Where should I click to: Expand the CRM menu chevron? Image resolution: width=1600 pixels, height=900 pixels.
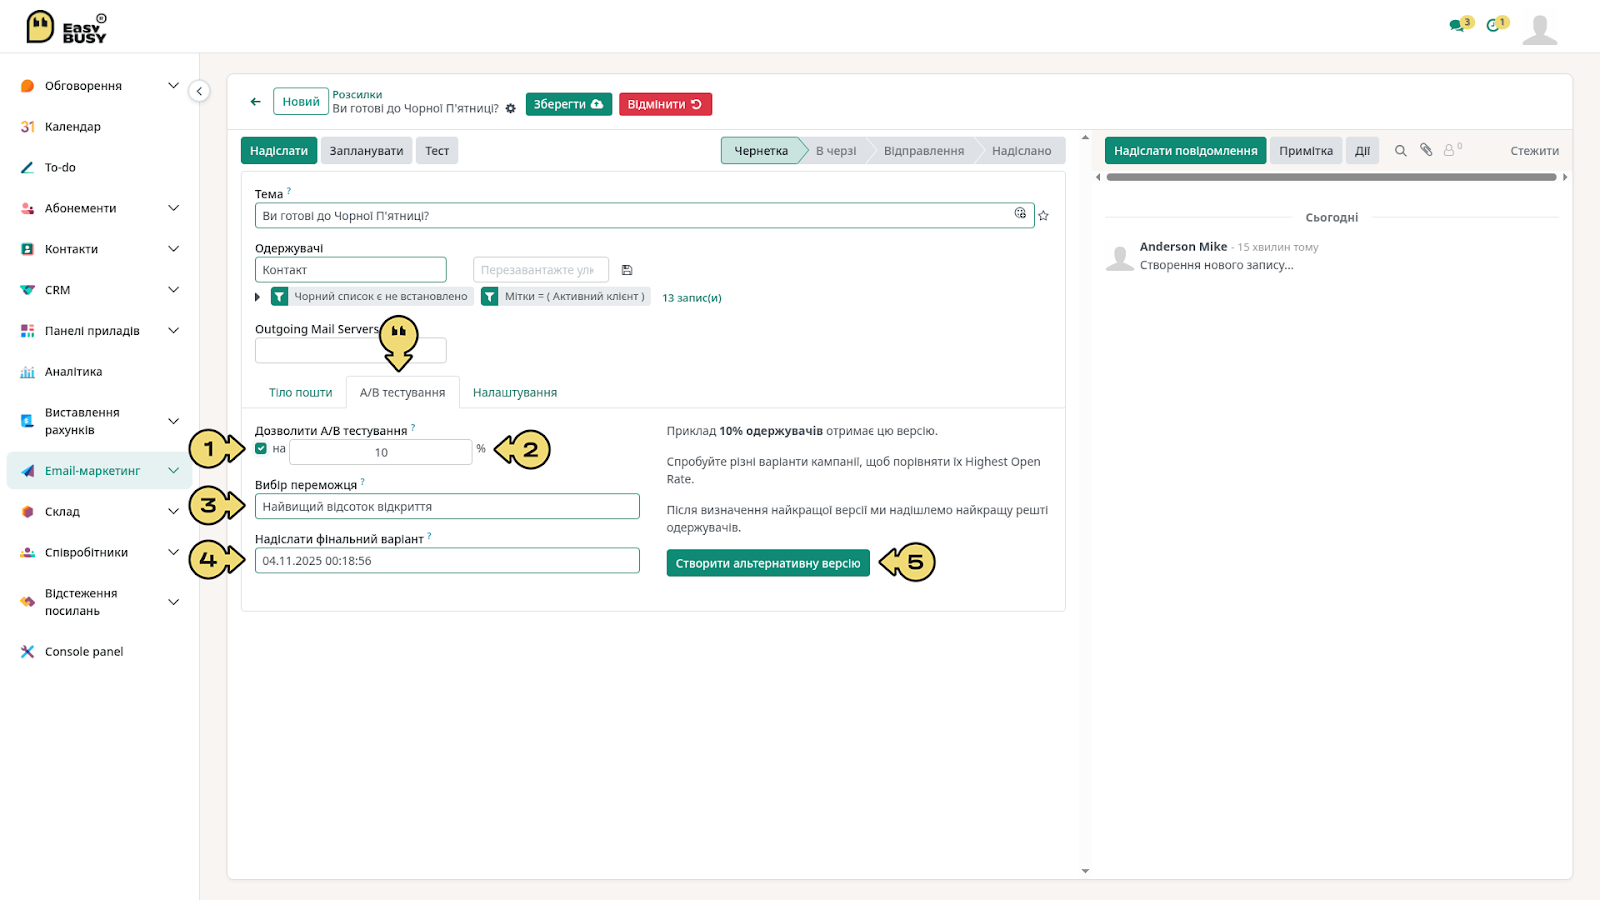point(173,290)
